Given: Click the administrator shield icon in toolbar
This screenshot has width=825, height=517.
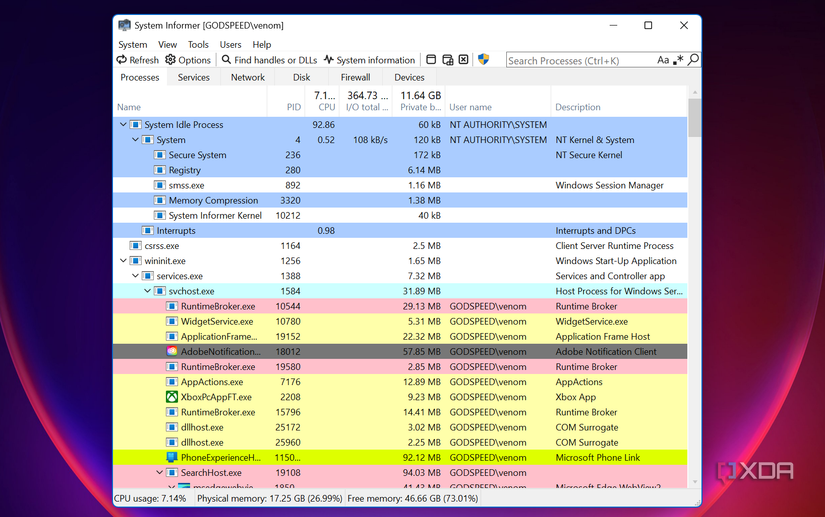Looking at the screenshot, I should point(483,59).
